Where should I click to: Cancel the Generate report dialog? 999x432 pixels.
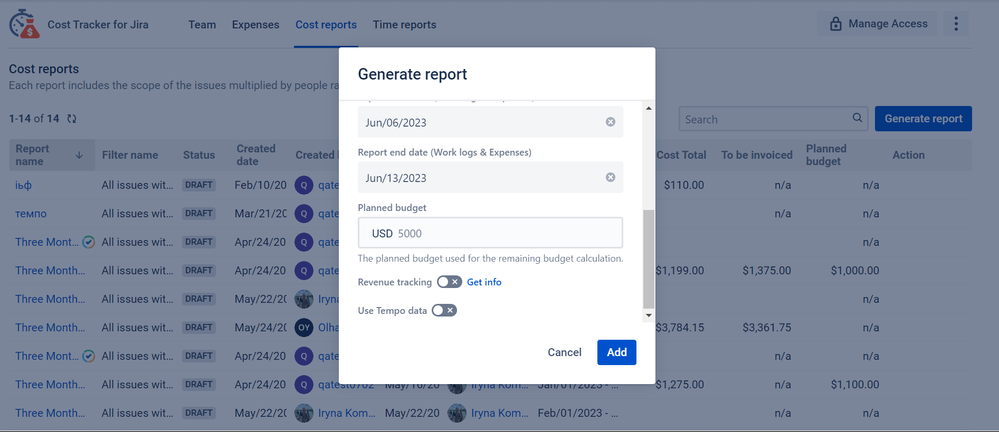[564, 352]
